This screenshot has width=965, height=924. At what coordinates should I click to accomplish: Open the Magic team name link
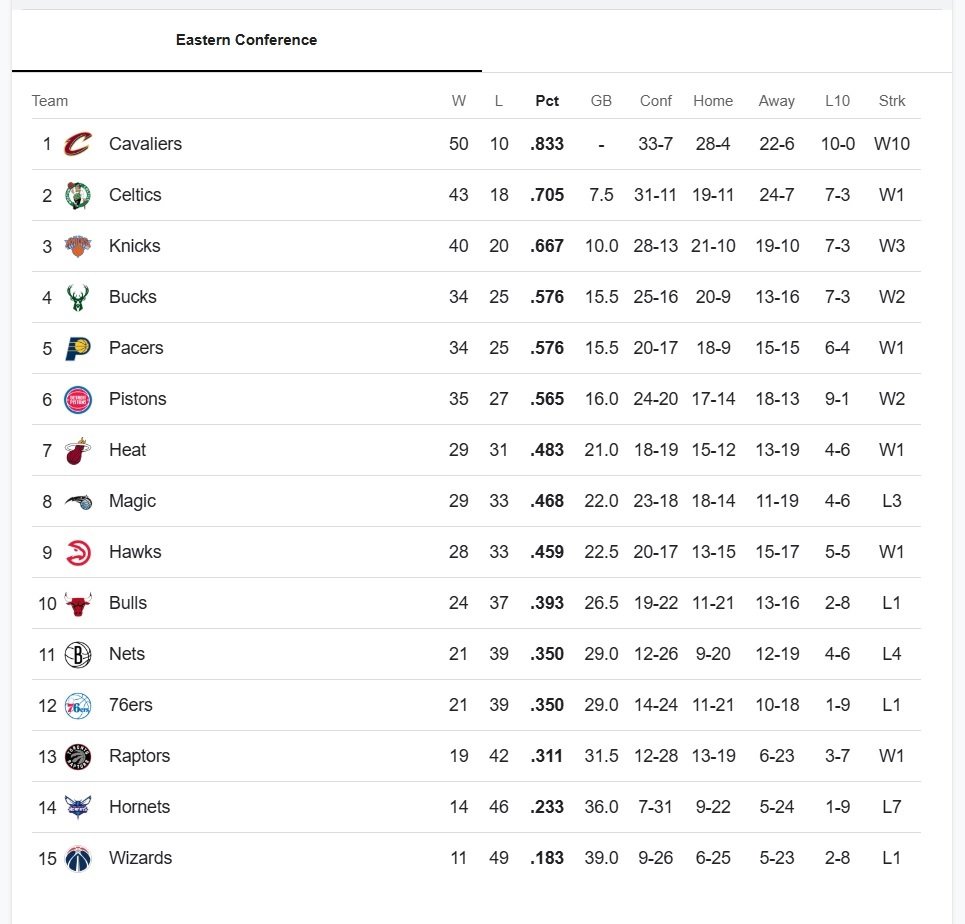(132, 501)
